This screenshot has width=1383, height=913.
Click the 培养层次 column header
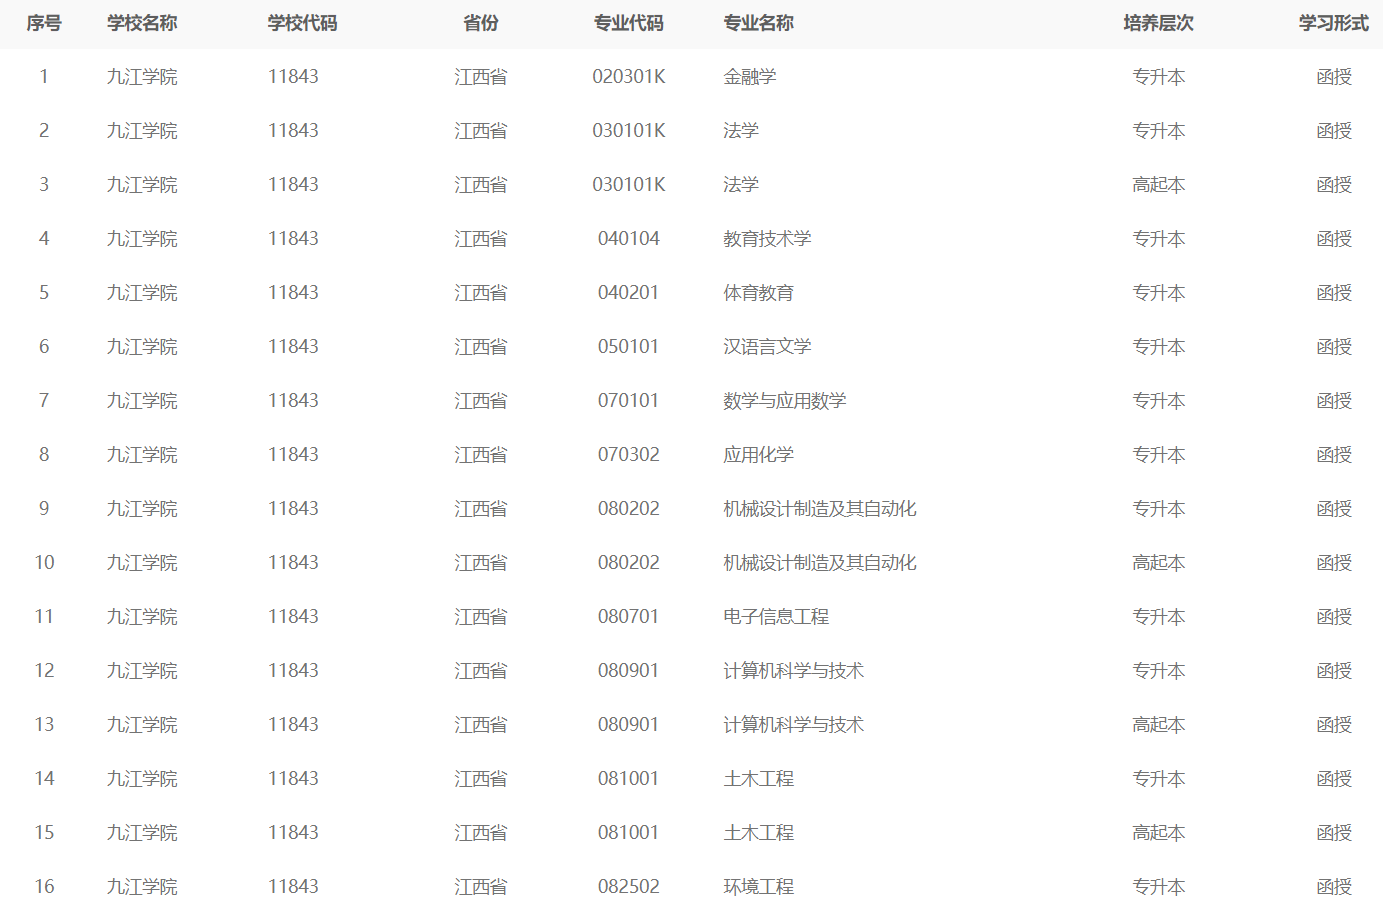(1159, 23)
